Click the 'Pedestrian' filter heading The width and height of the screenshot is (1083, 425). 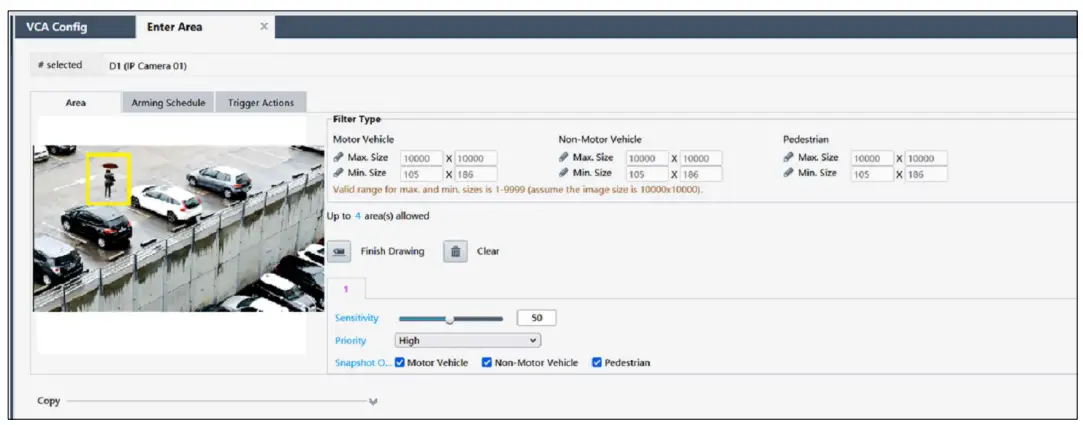pos(805,140)
